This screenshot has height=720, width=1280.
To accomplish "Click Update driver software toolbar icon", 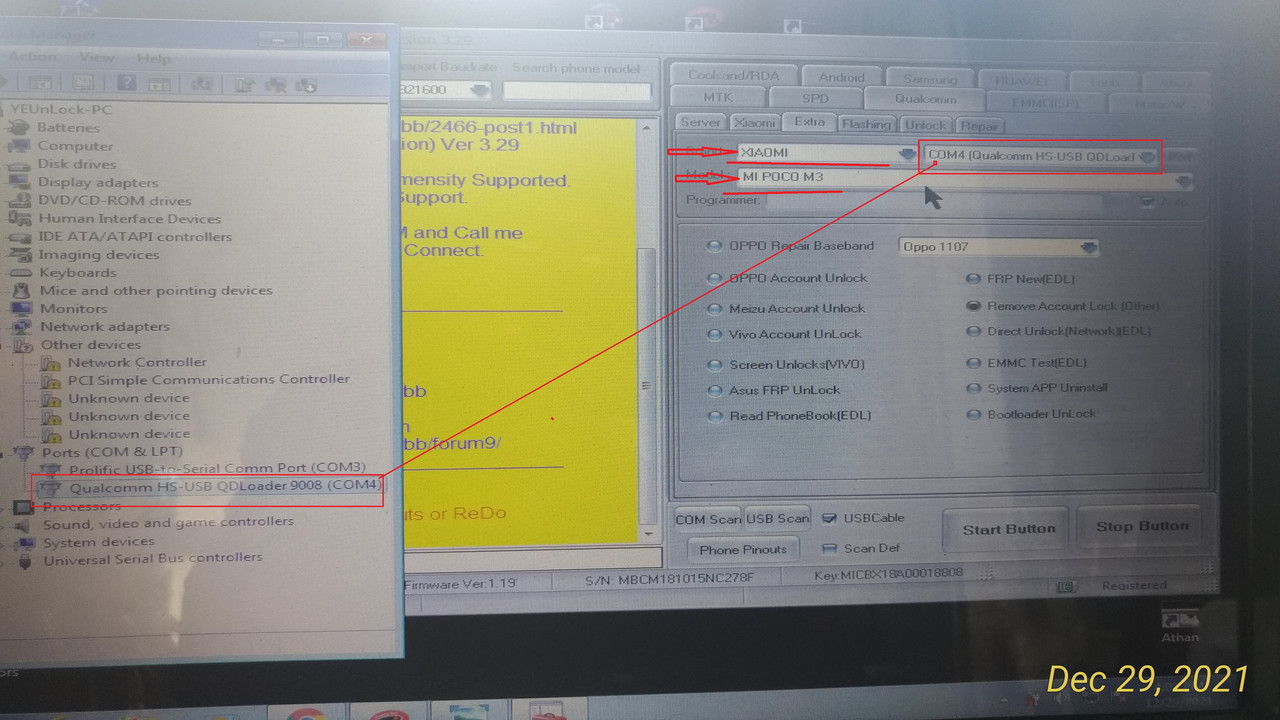I will point(245,84).
